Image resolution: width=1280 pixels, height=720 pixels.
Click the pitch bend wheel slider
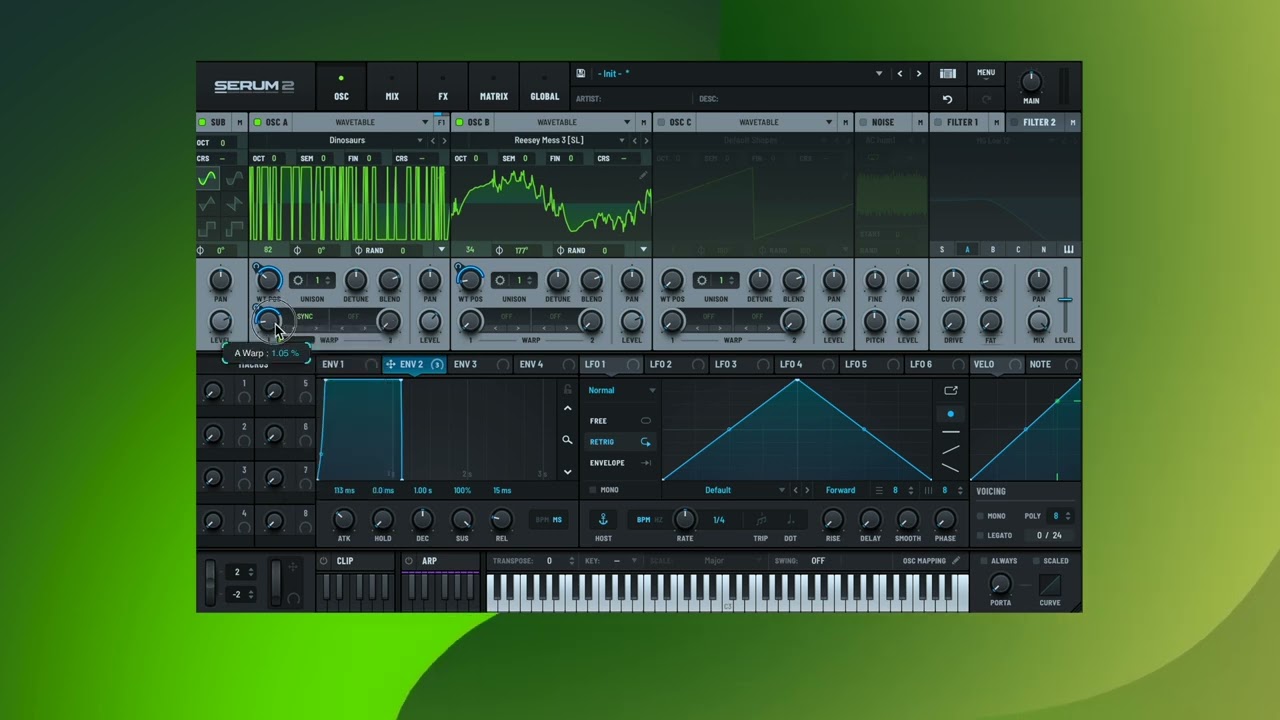(x=210, y=583)
